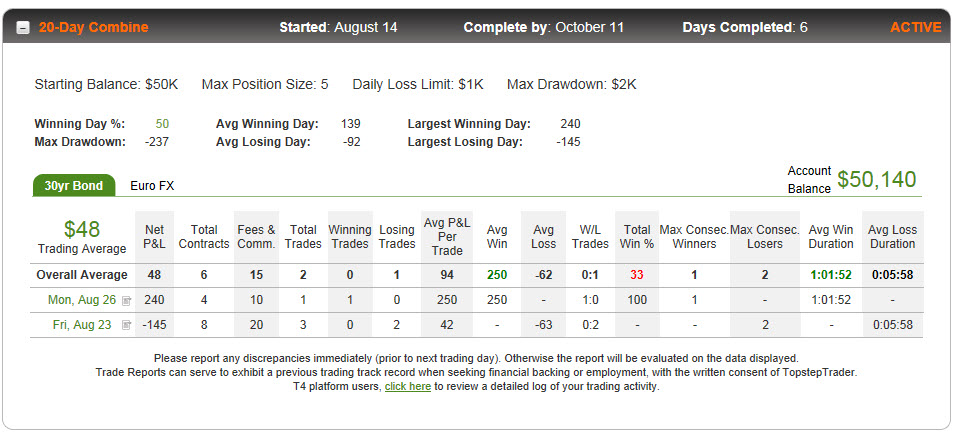
Task: Switch to the Euro FX tab
Action: [x=152, y=186]
